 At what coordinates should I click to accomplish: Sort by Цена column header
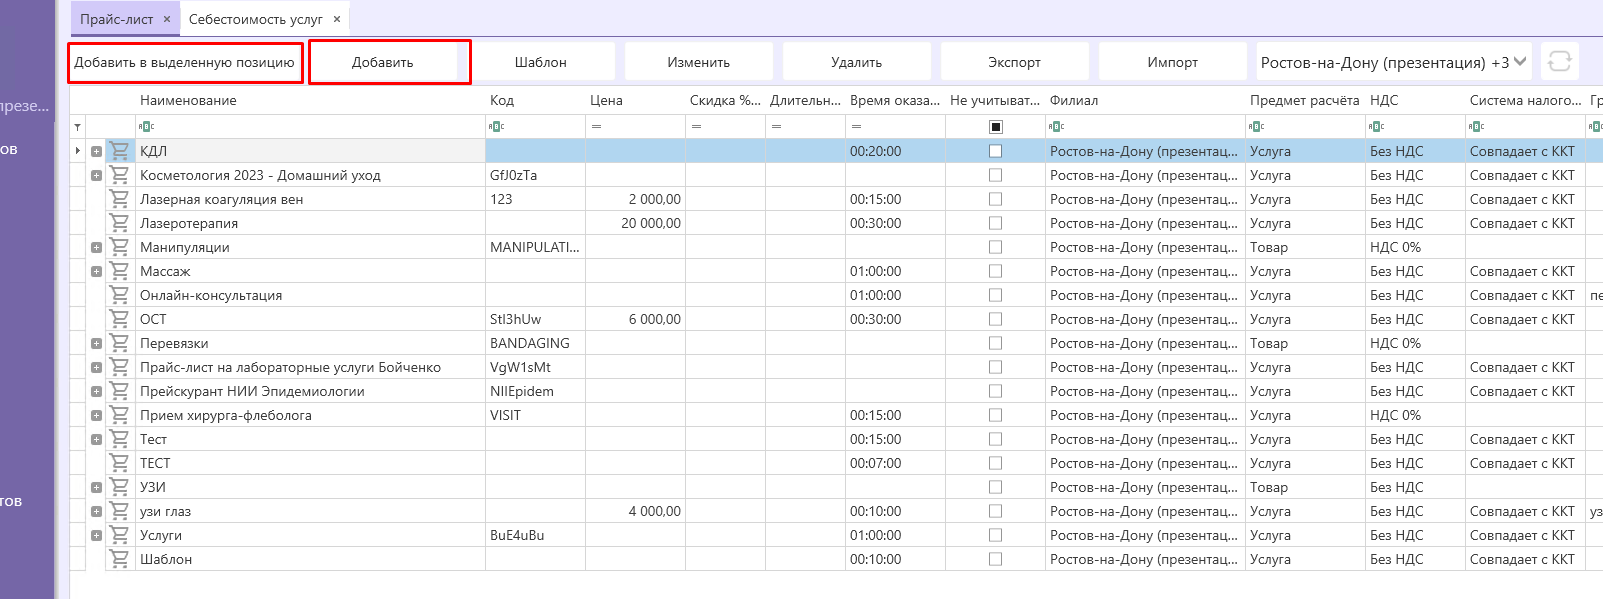click(635, 100)
